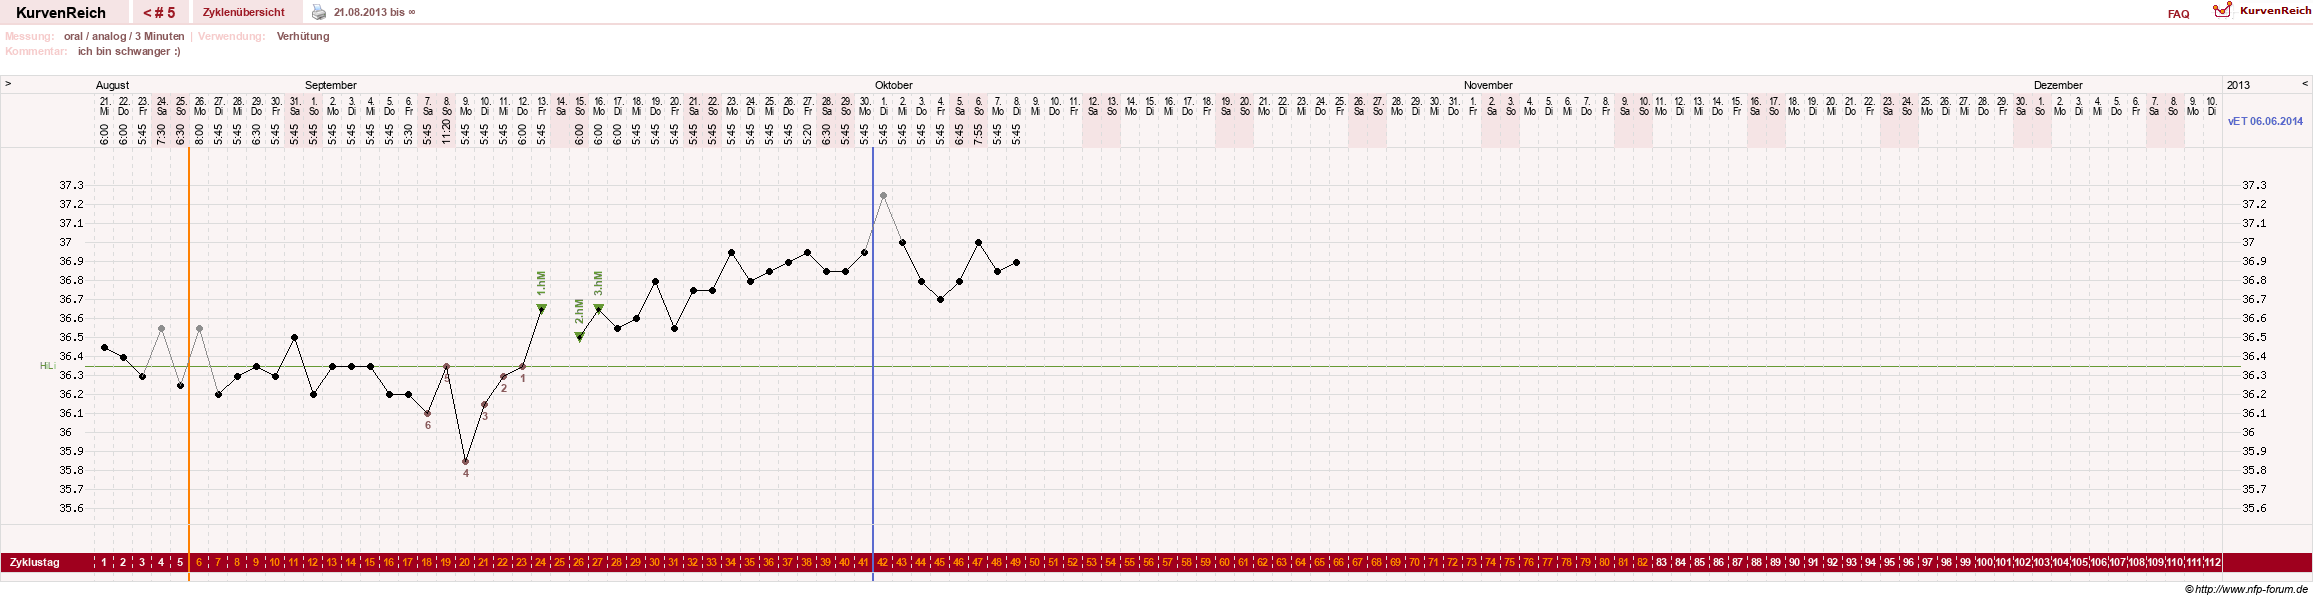2313x601 pixels.
Task: Click the 'oral / analog / 3 Minuten' measurement text
Action: click(x=124, y=36)
